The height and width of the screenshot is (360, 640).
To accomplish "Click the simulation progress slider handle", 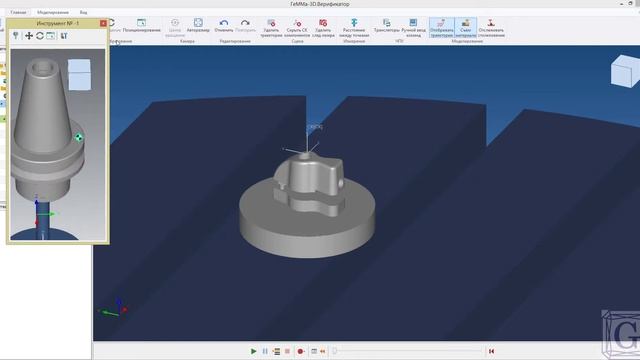I will click(x=334, y=351).
